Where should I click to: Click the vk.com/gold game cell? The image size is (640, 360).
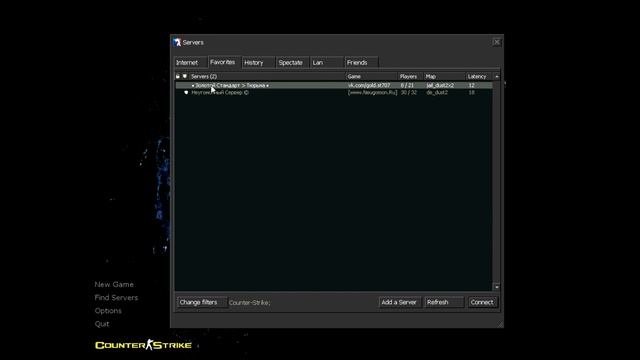point(369,85)
